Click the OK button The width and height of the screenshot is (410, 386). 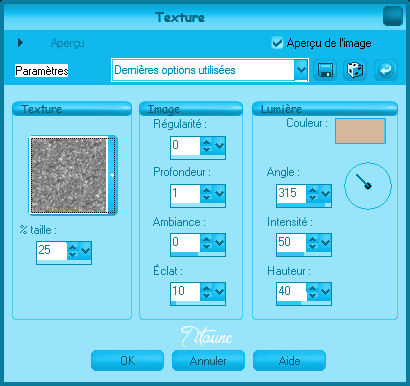[127, 360]
